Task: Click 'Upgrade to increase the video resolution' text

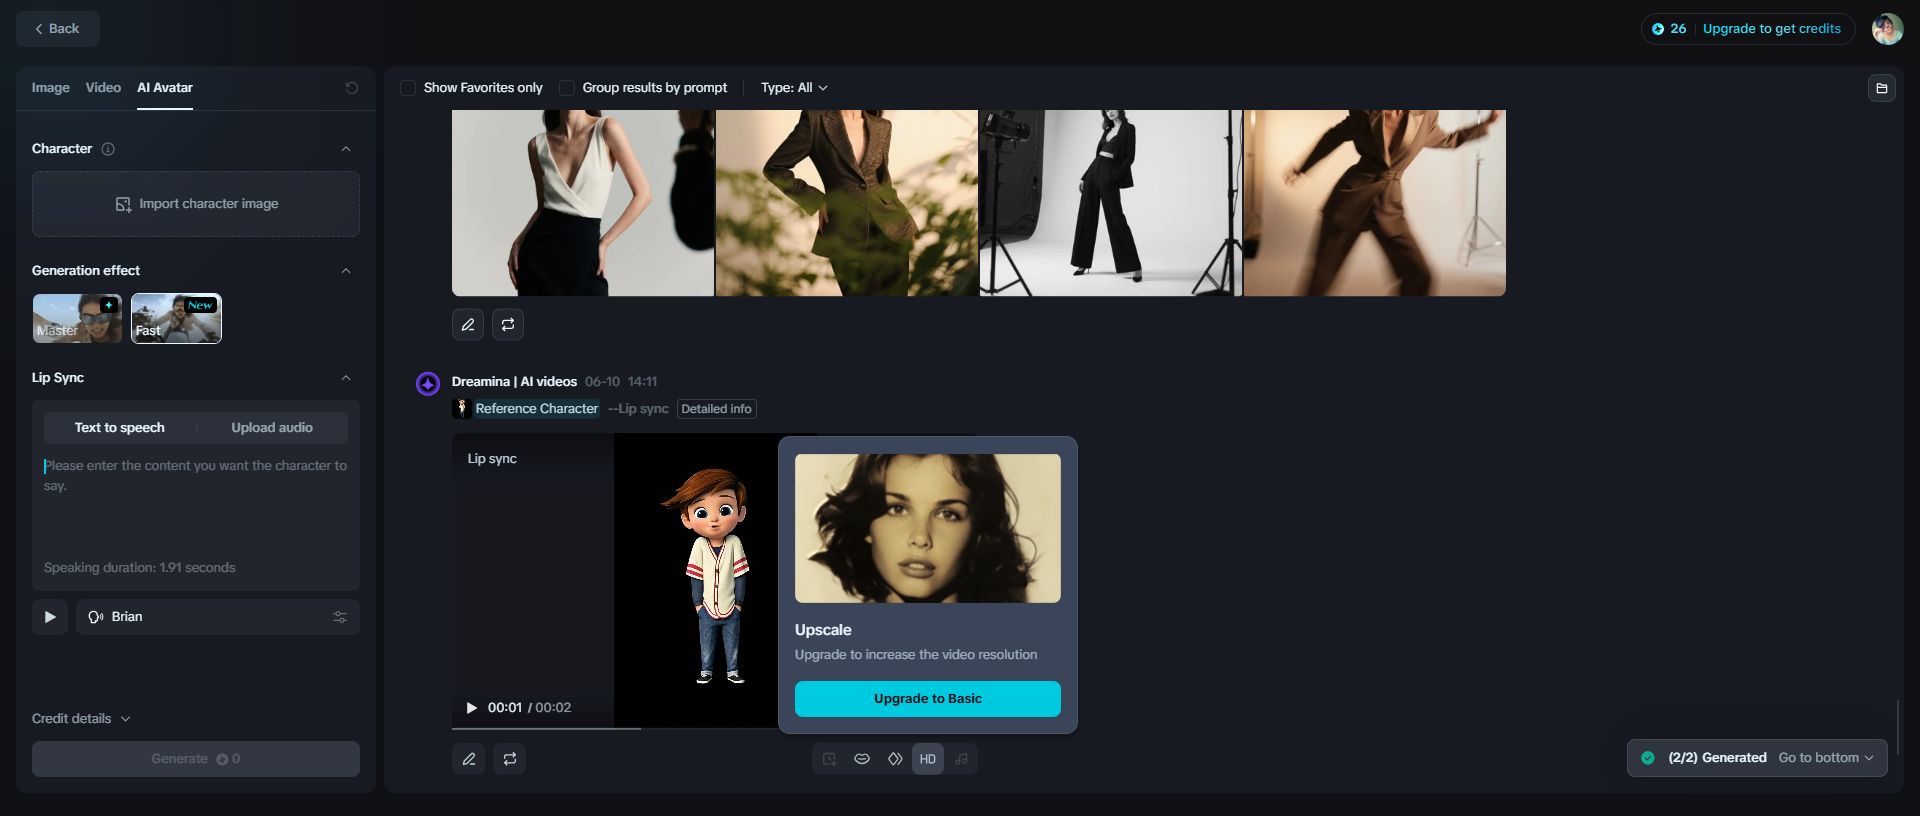Action: click(916, 655)
